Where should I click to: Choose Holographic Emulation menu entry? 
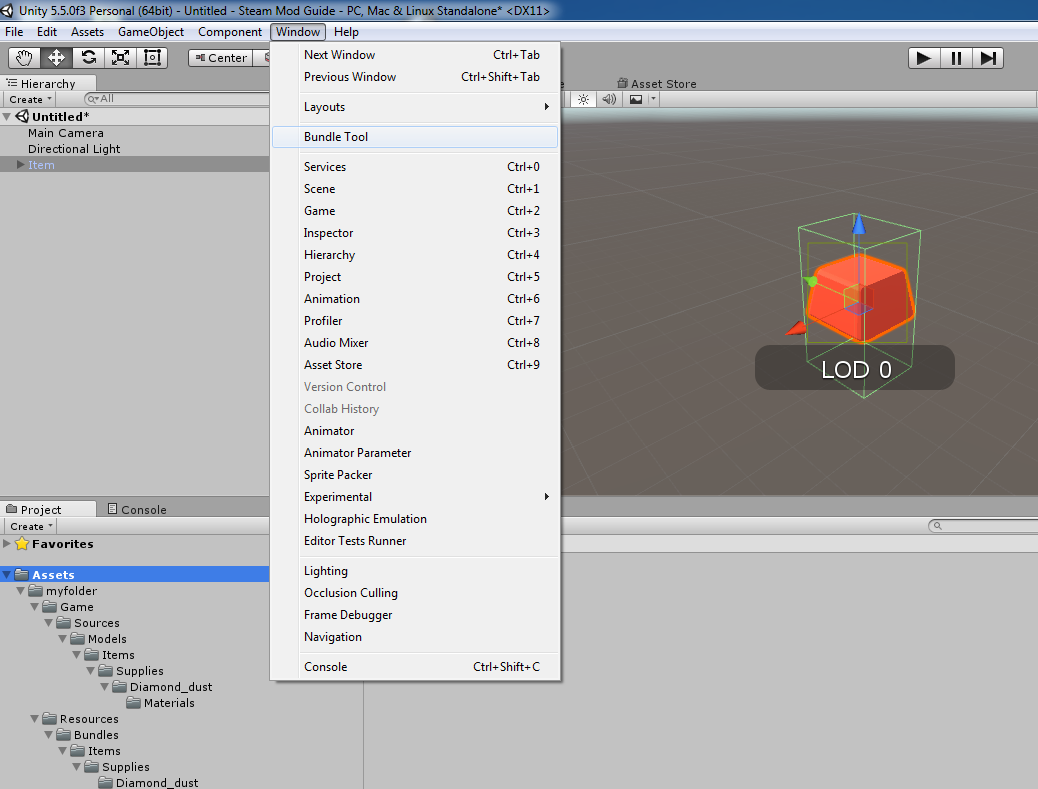coord(415,519)
